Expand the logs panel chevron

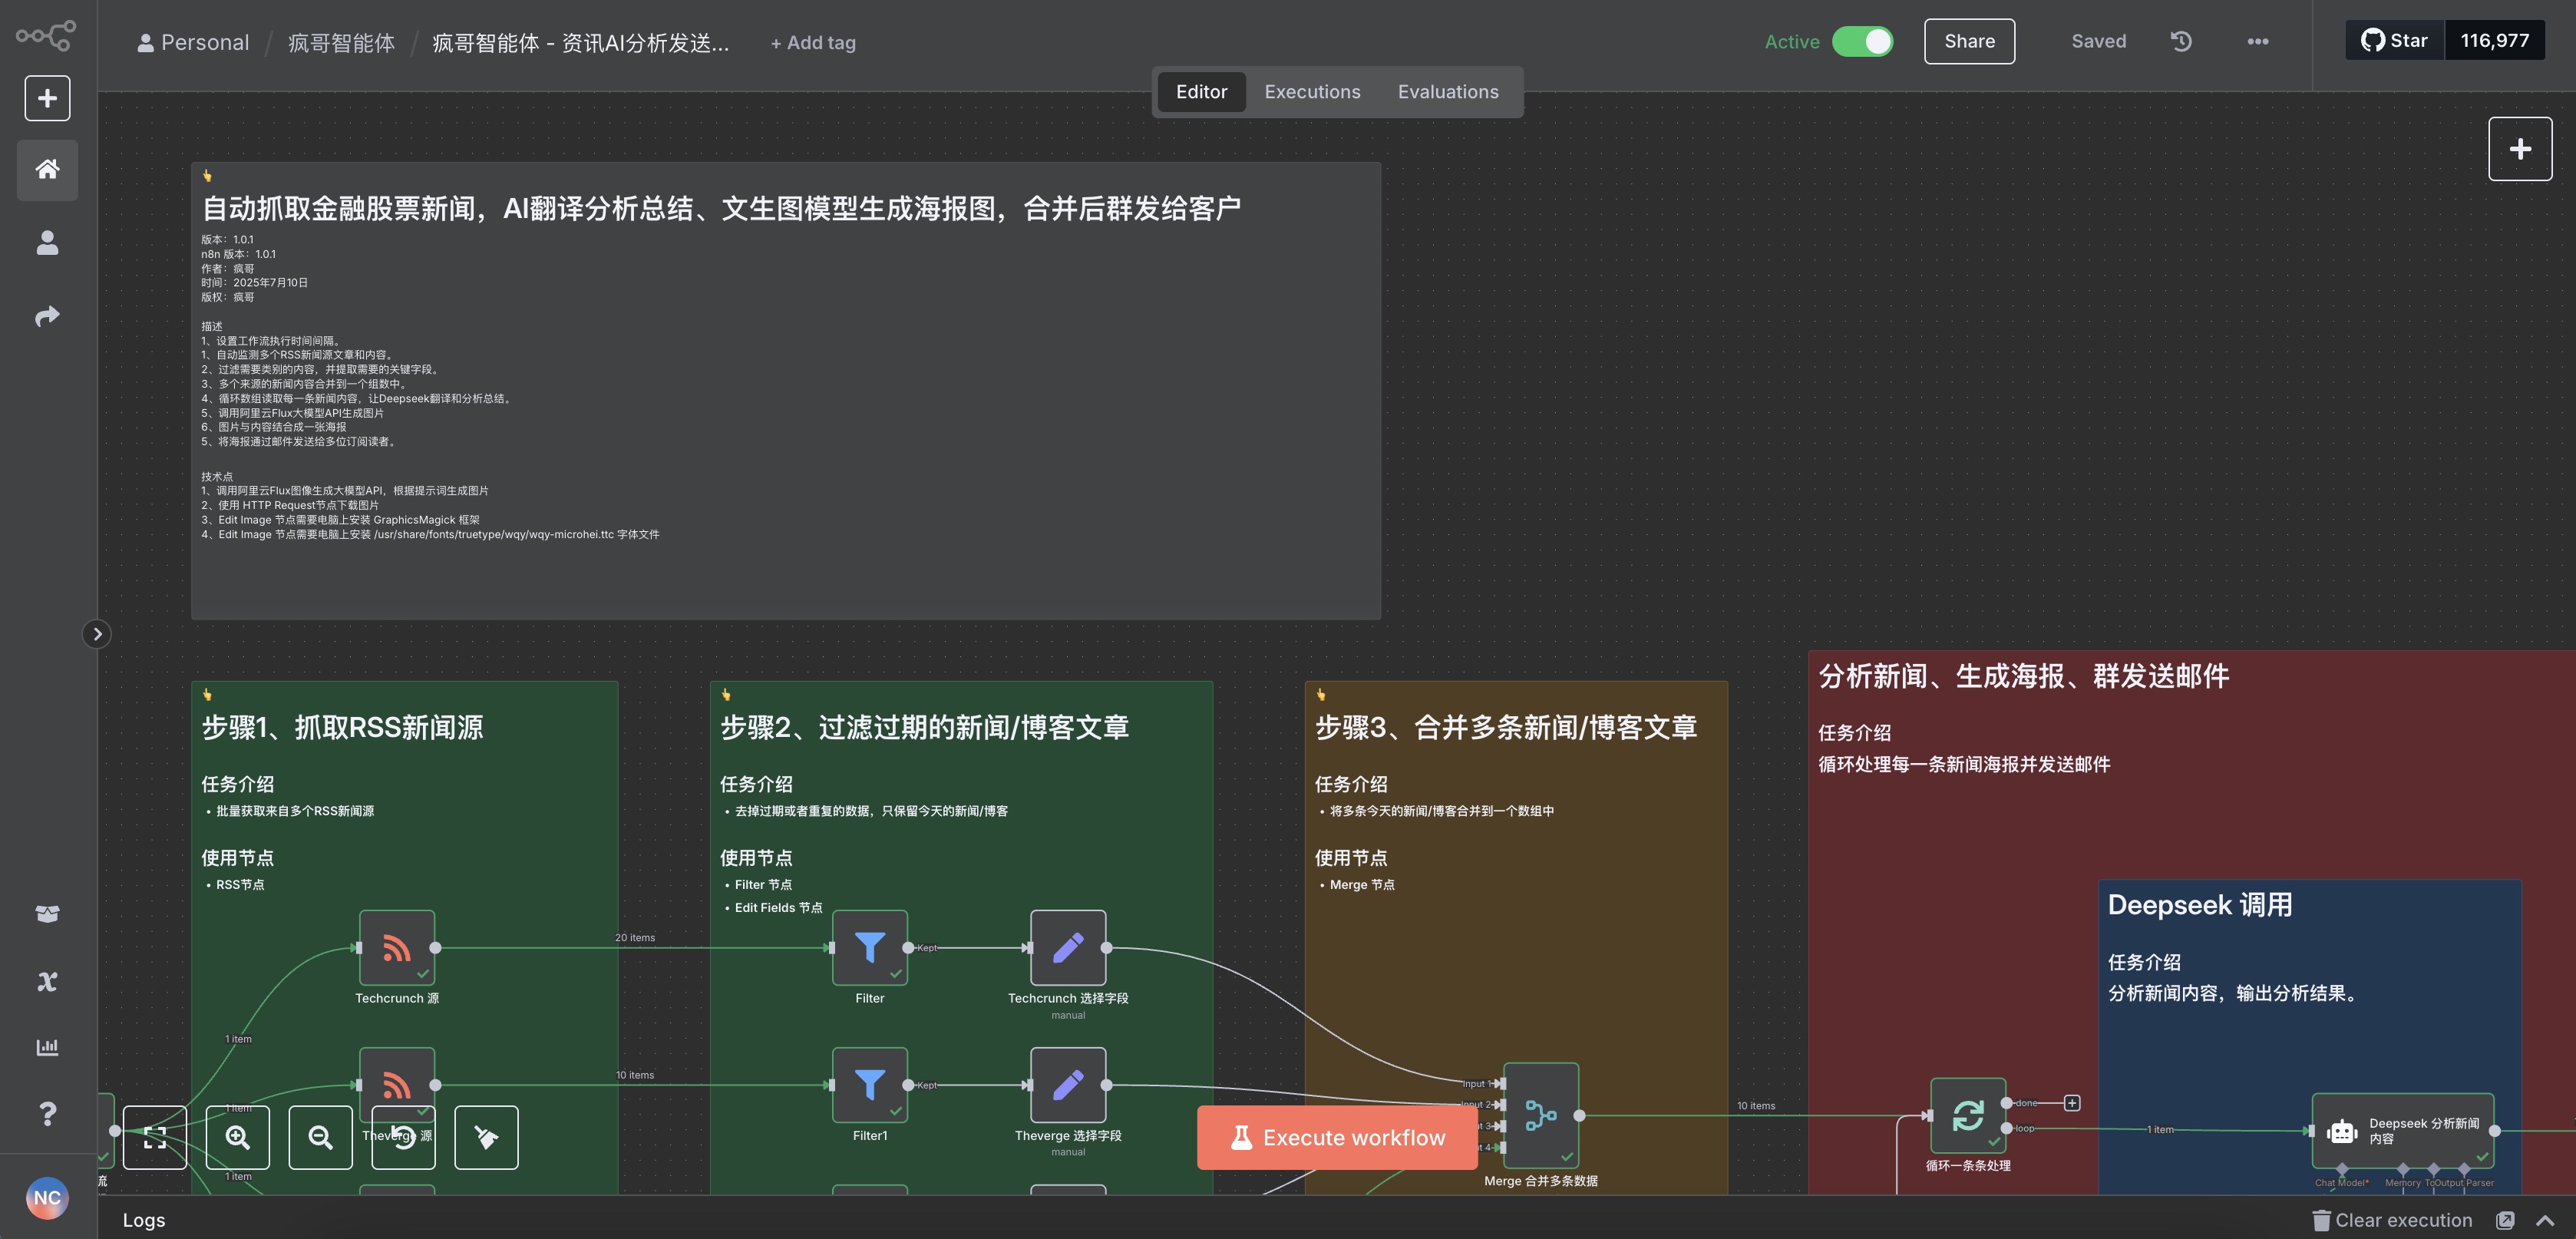click(x=2545, y=1220)
